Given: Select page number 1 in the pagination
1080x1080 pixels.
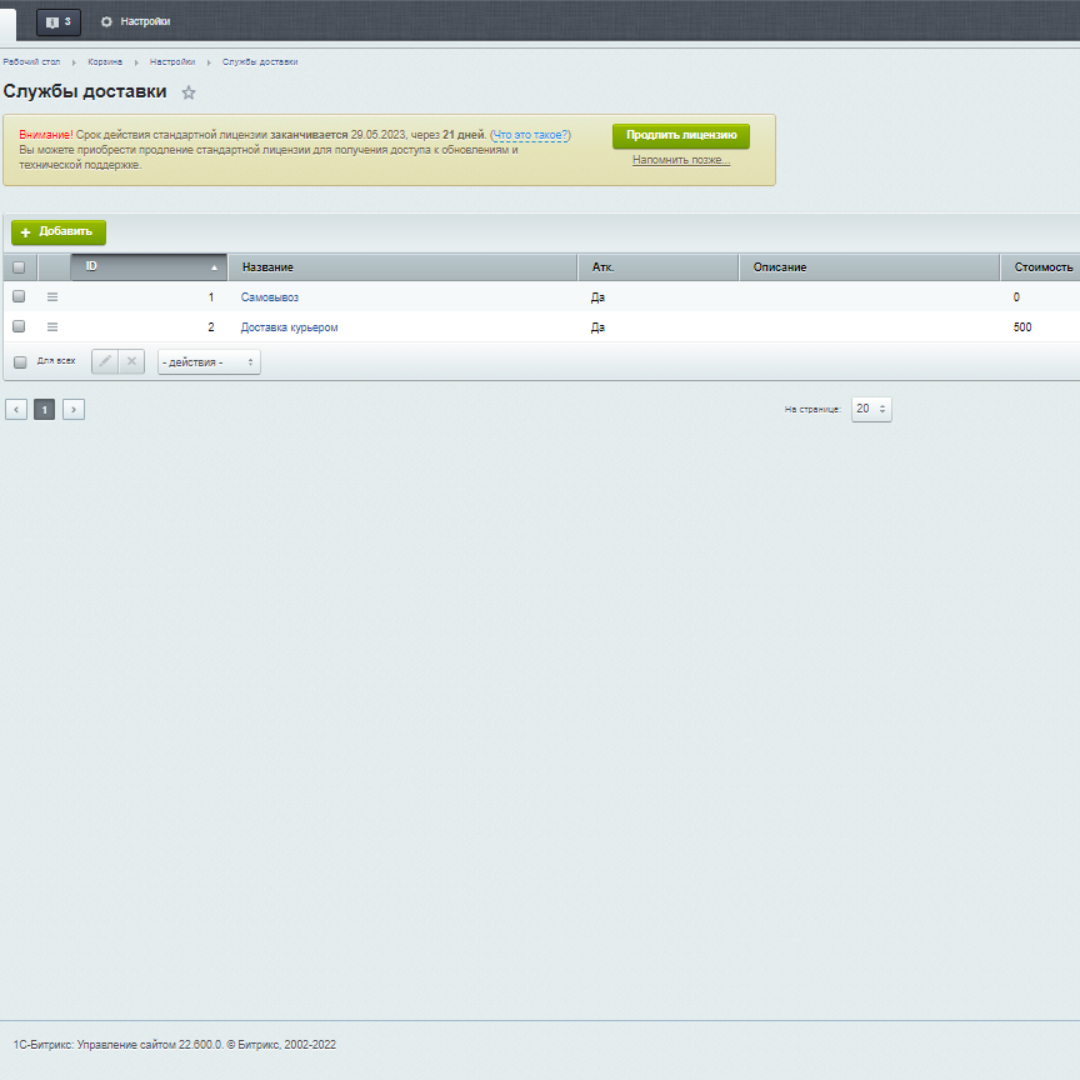Looking at the screenshot, I should coord(45,410).
